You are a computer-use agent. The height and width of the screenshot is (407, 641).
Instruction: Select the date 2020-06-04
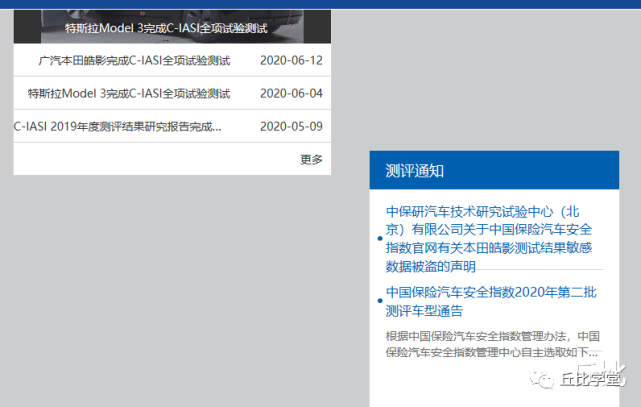point(291,94)
